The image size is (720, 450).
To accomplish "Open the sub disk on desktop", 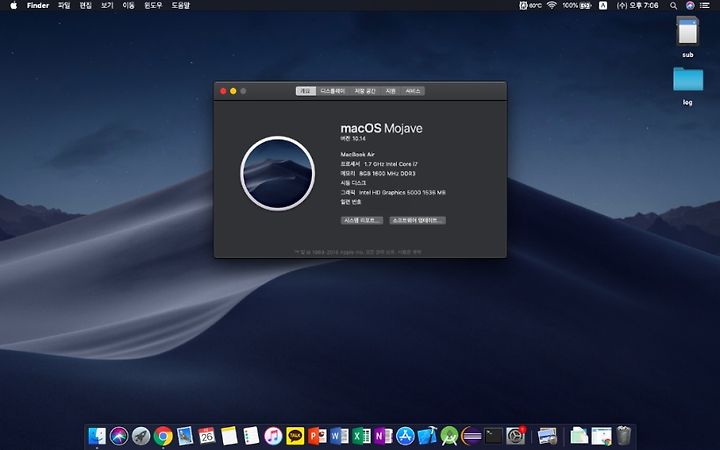I will [x=687, y=37].
